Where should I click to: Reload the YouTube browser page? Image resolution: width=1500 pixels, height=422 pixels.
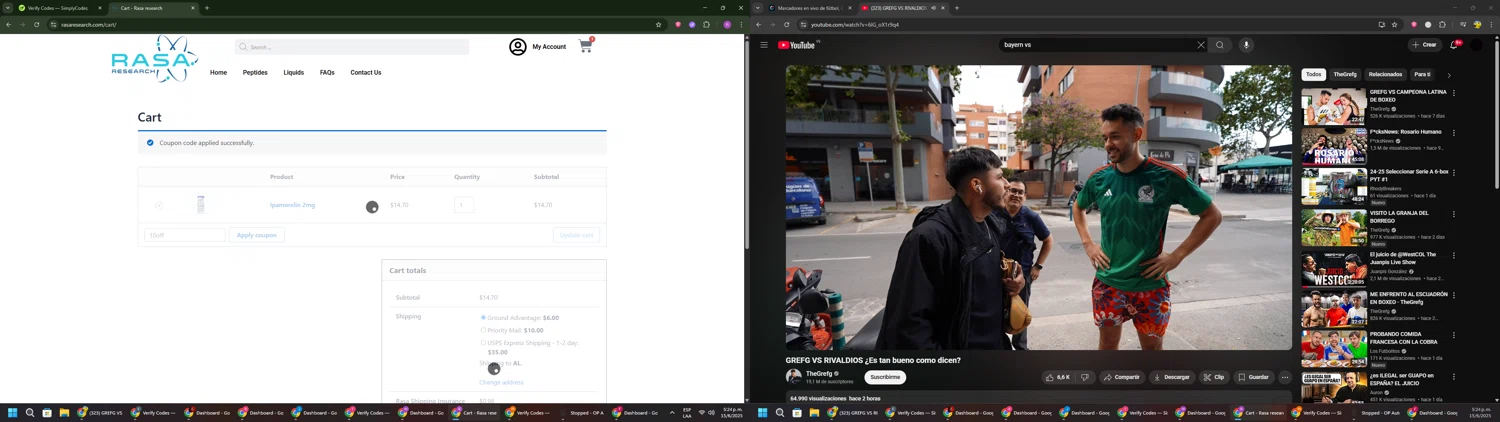click(787, 24)
